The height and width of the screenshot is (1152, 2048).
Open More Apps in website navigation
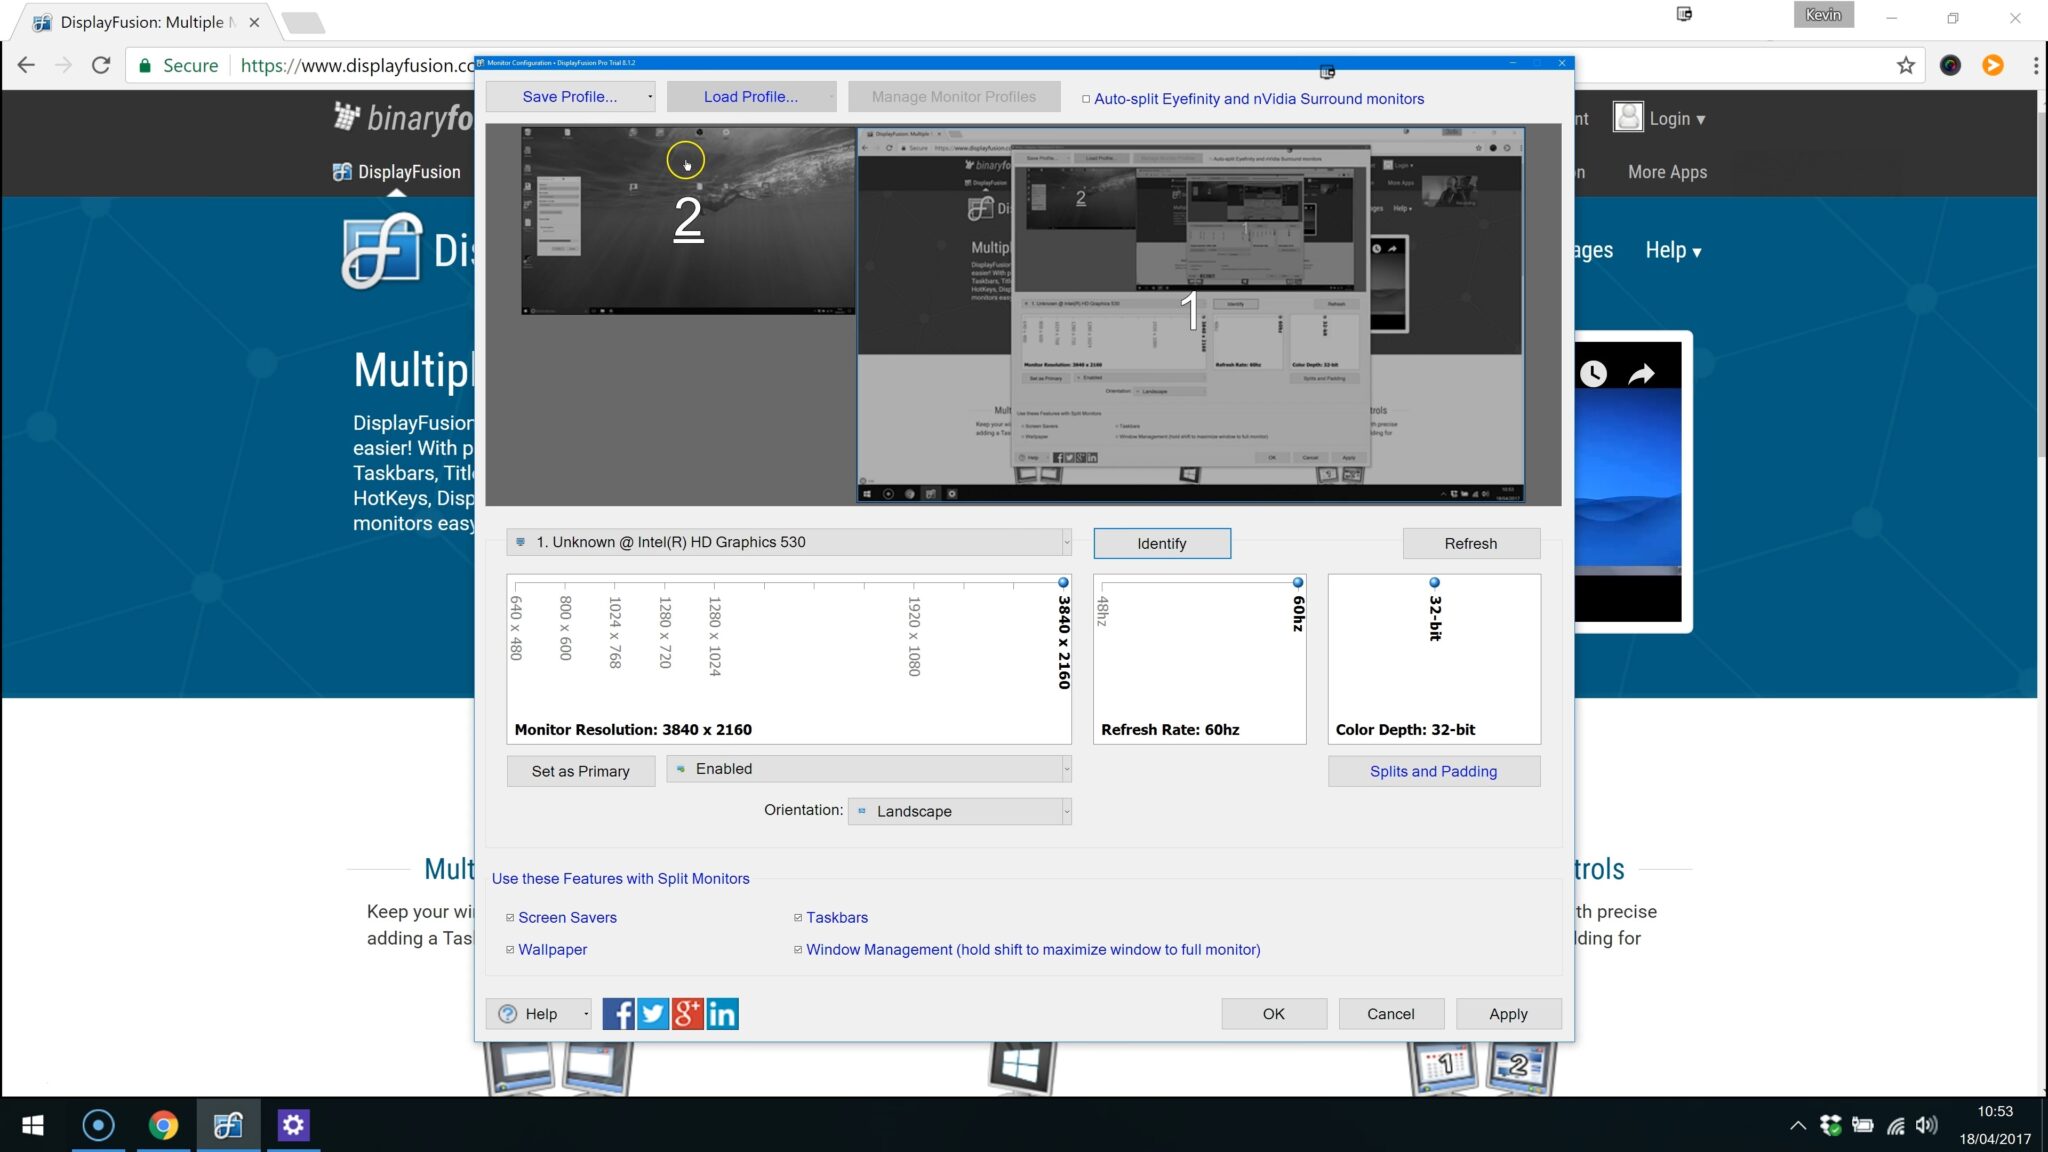coord(1666,172)
